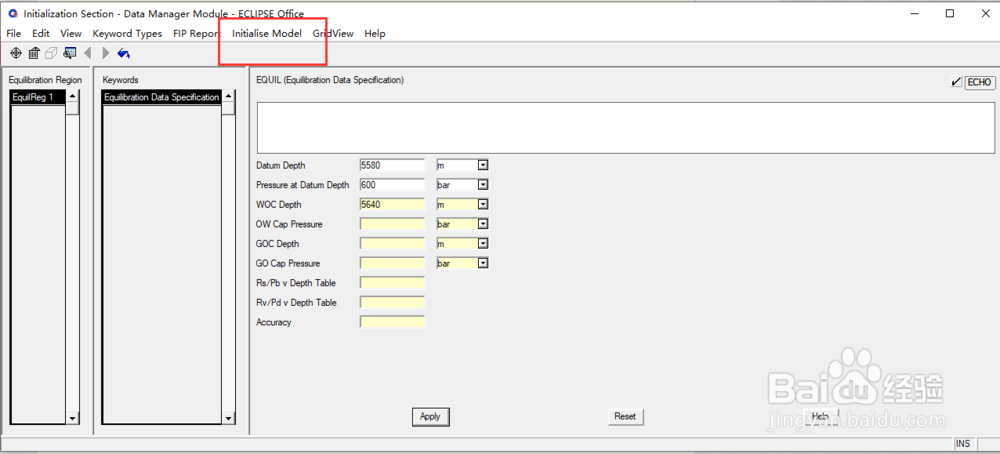Click the OW Cap Pressure input field
Screen dimensions: 1000x454
click(392, 224)
